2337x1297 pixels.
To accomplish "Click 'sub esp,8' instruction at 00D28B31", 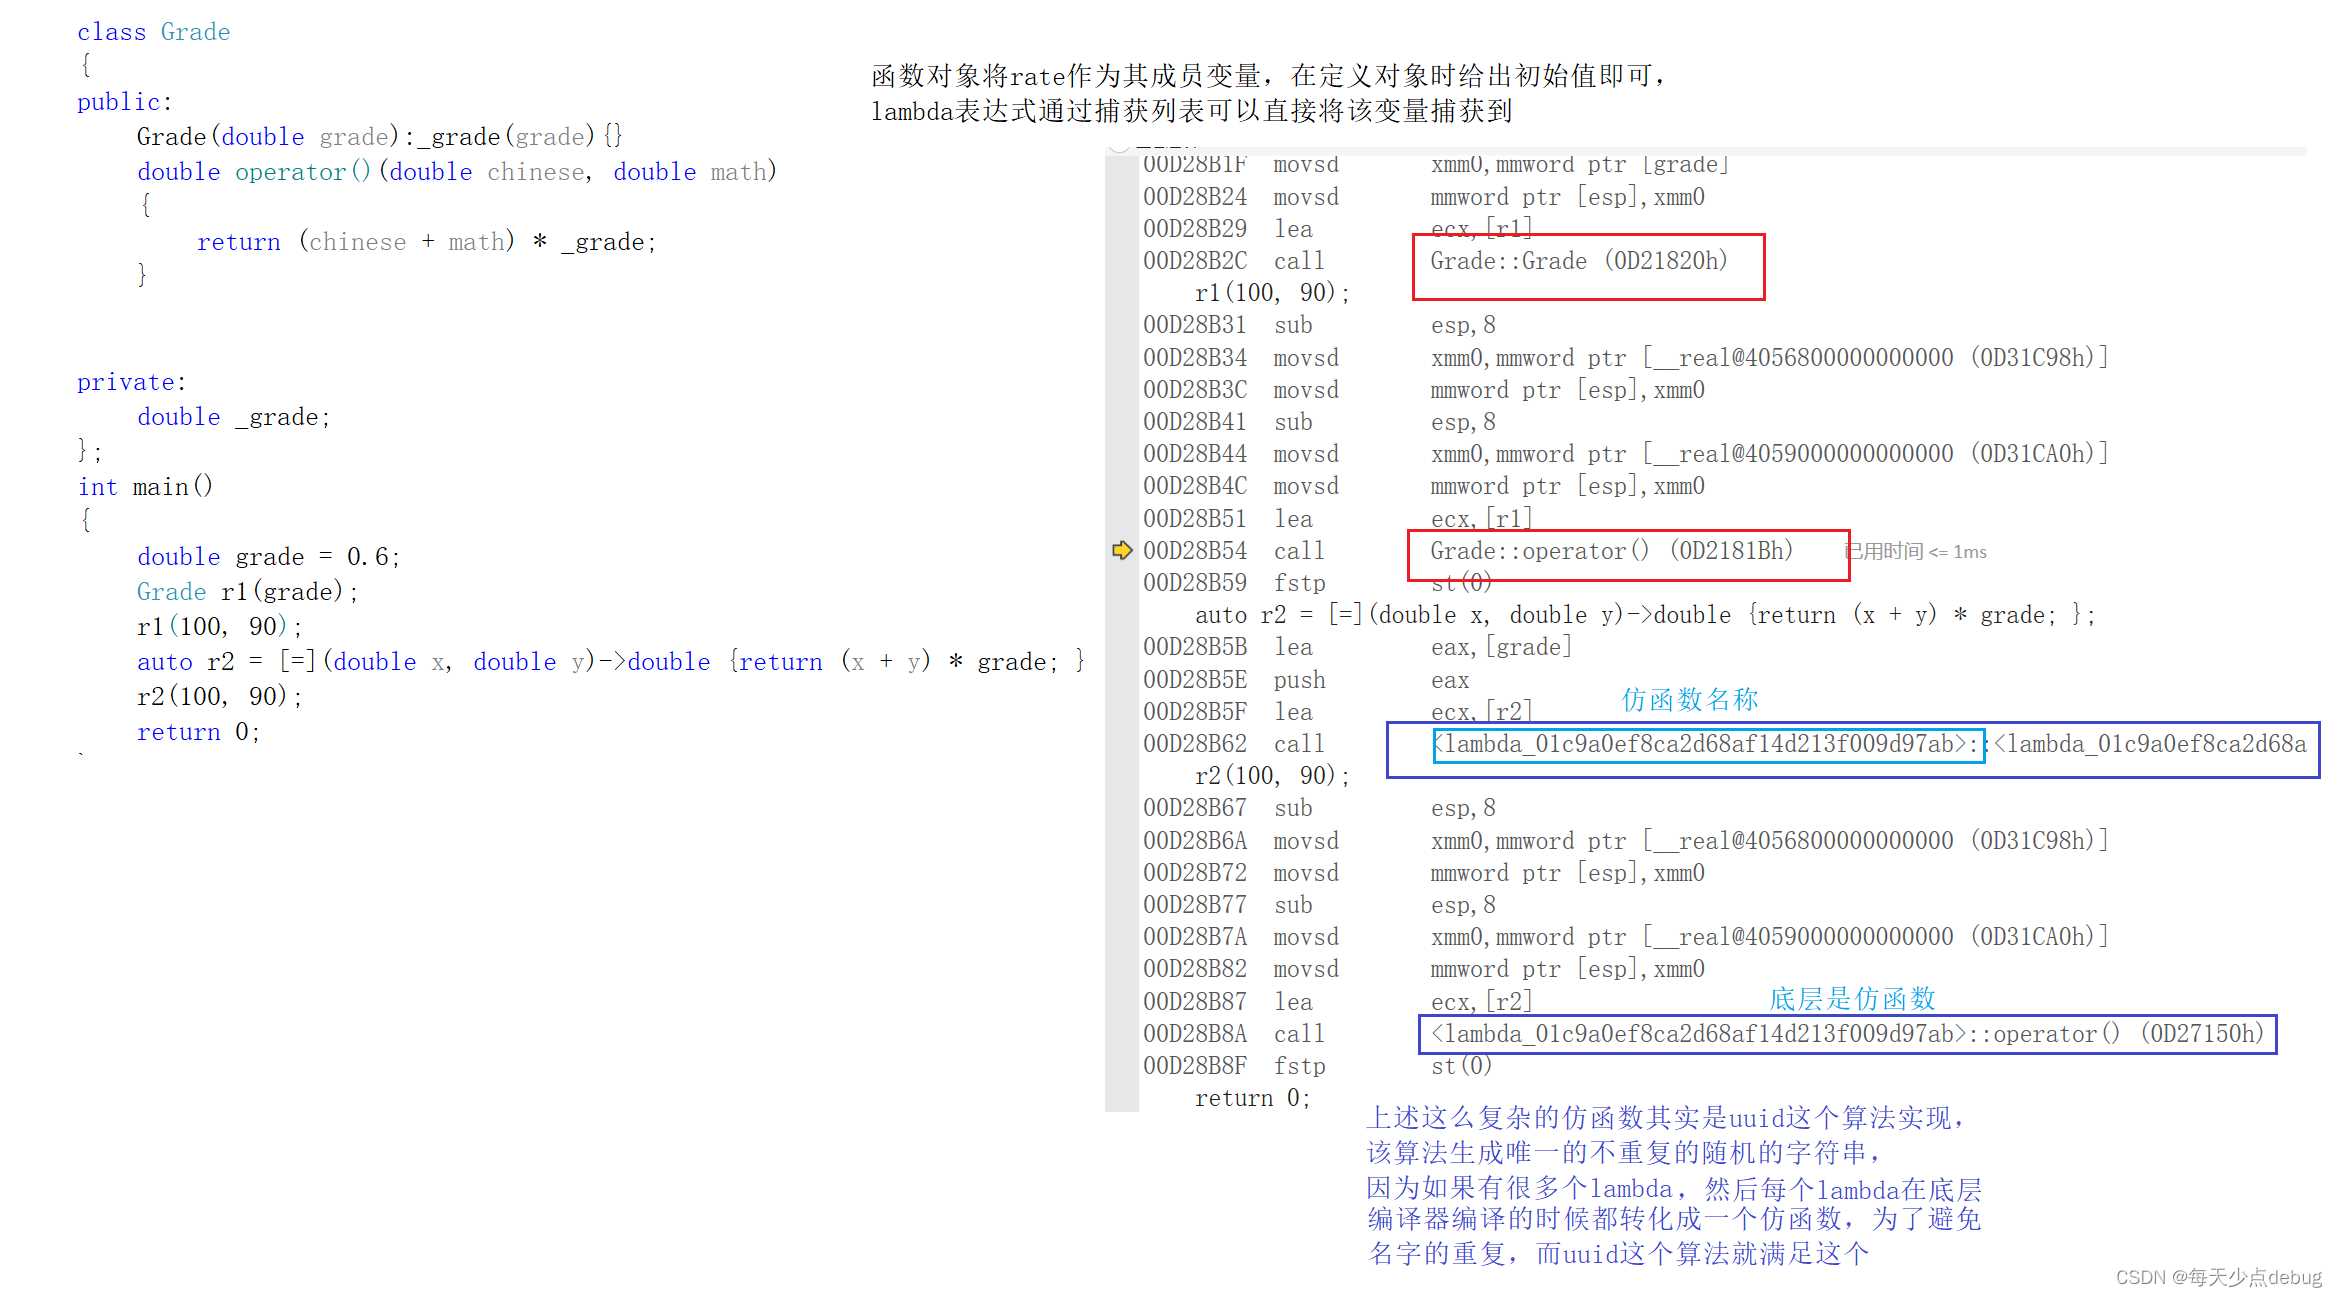I will (1320, 325).
